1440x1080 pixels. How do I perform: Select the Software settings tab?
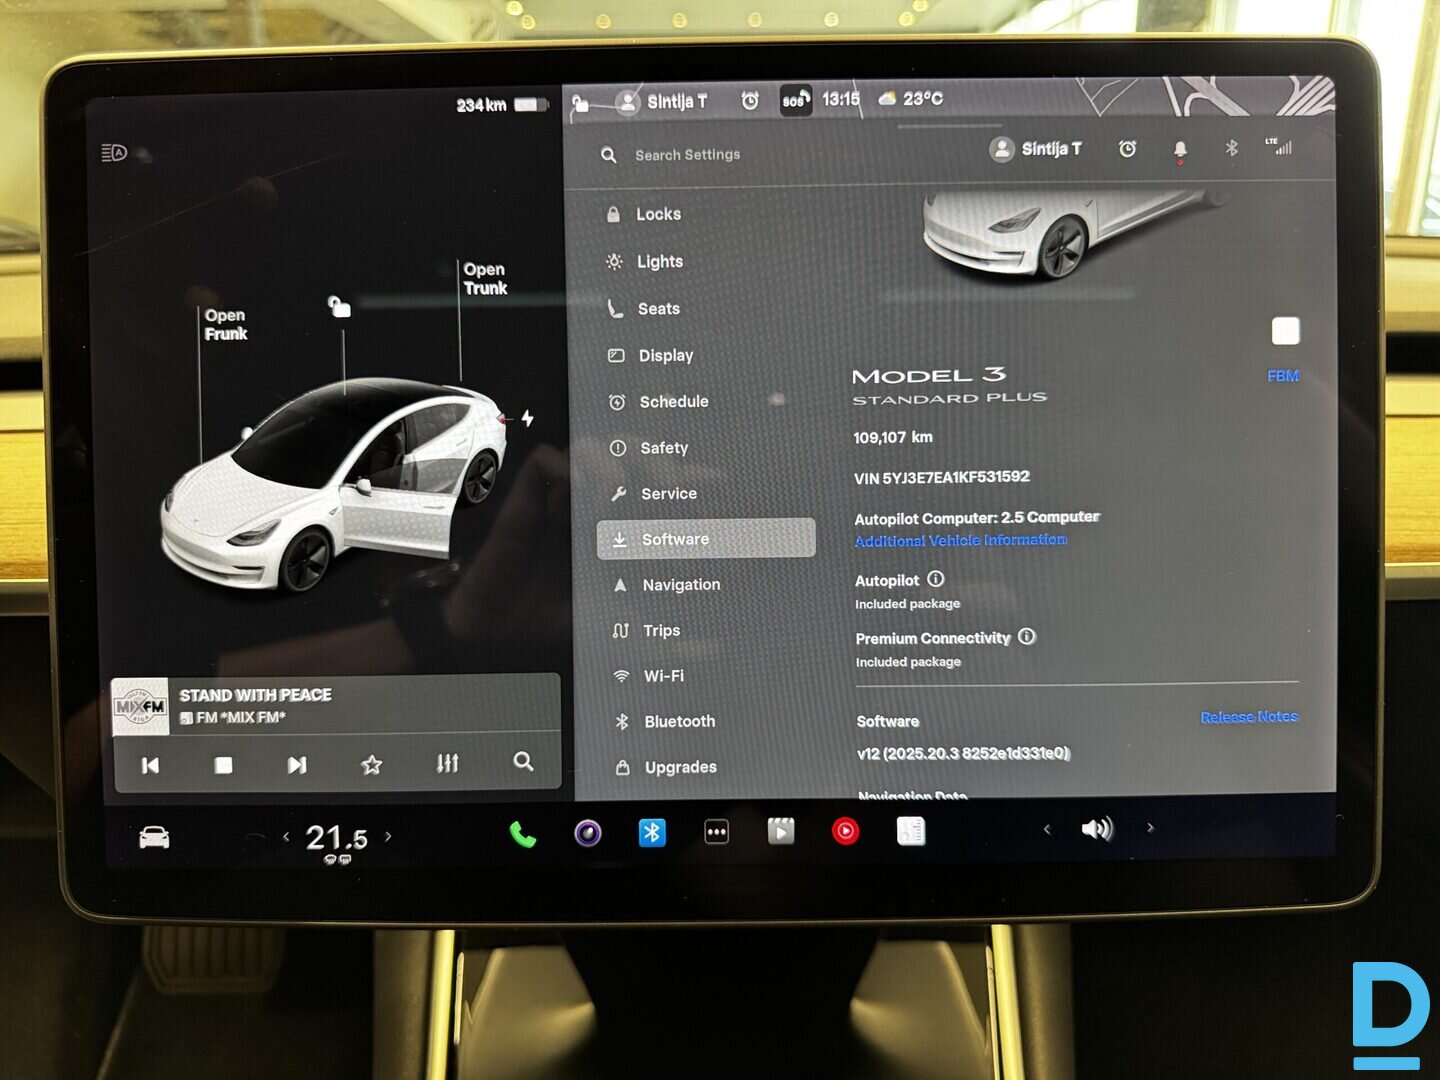coord(706,538)
